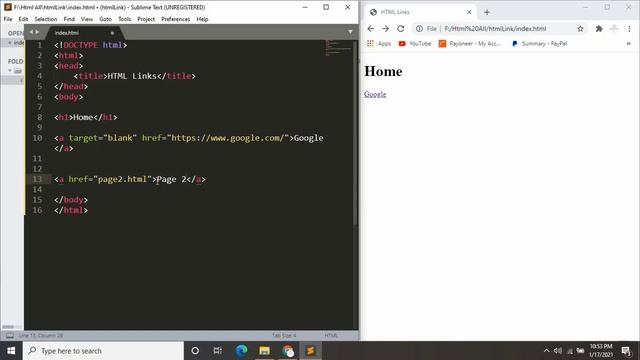
Task: Click line number 10 in gutter
Action: pyautogui.click(x=38, y=138)
